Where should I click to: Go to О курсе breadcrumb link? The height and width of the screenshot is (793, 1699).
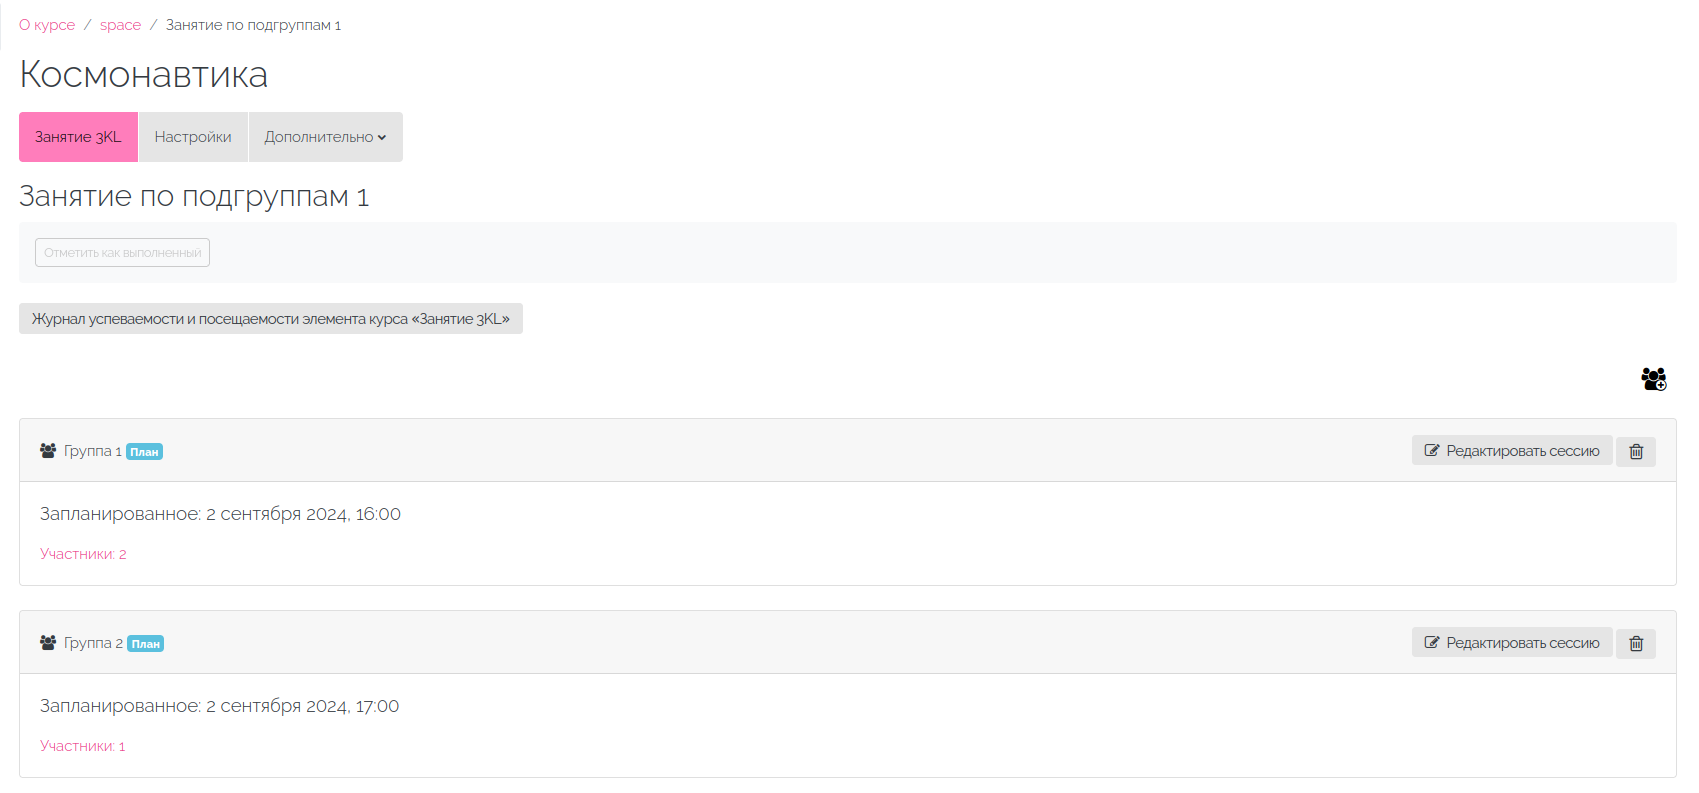click(x=47, y=25)
